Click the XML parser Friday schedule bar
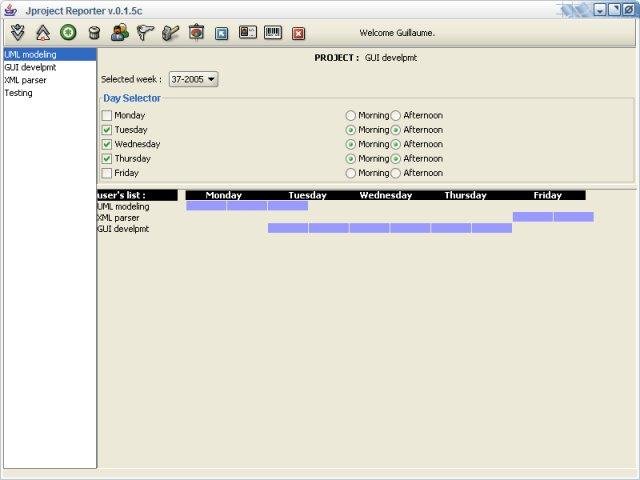Viewport: 640px width, 480px height. pos(553,217)
